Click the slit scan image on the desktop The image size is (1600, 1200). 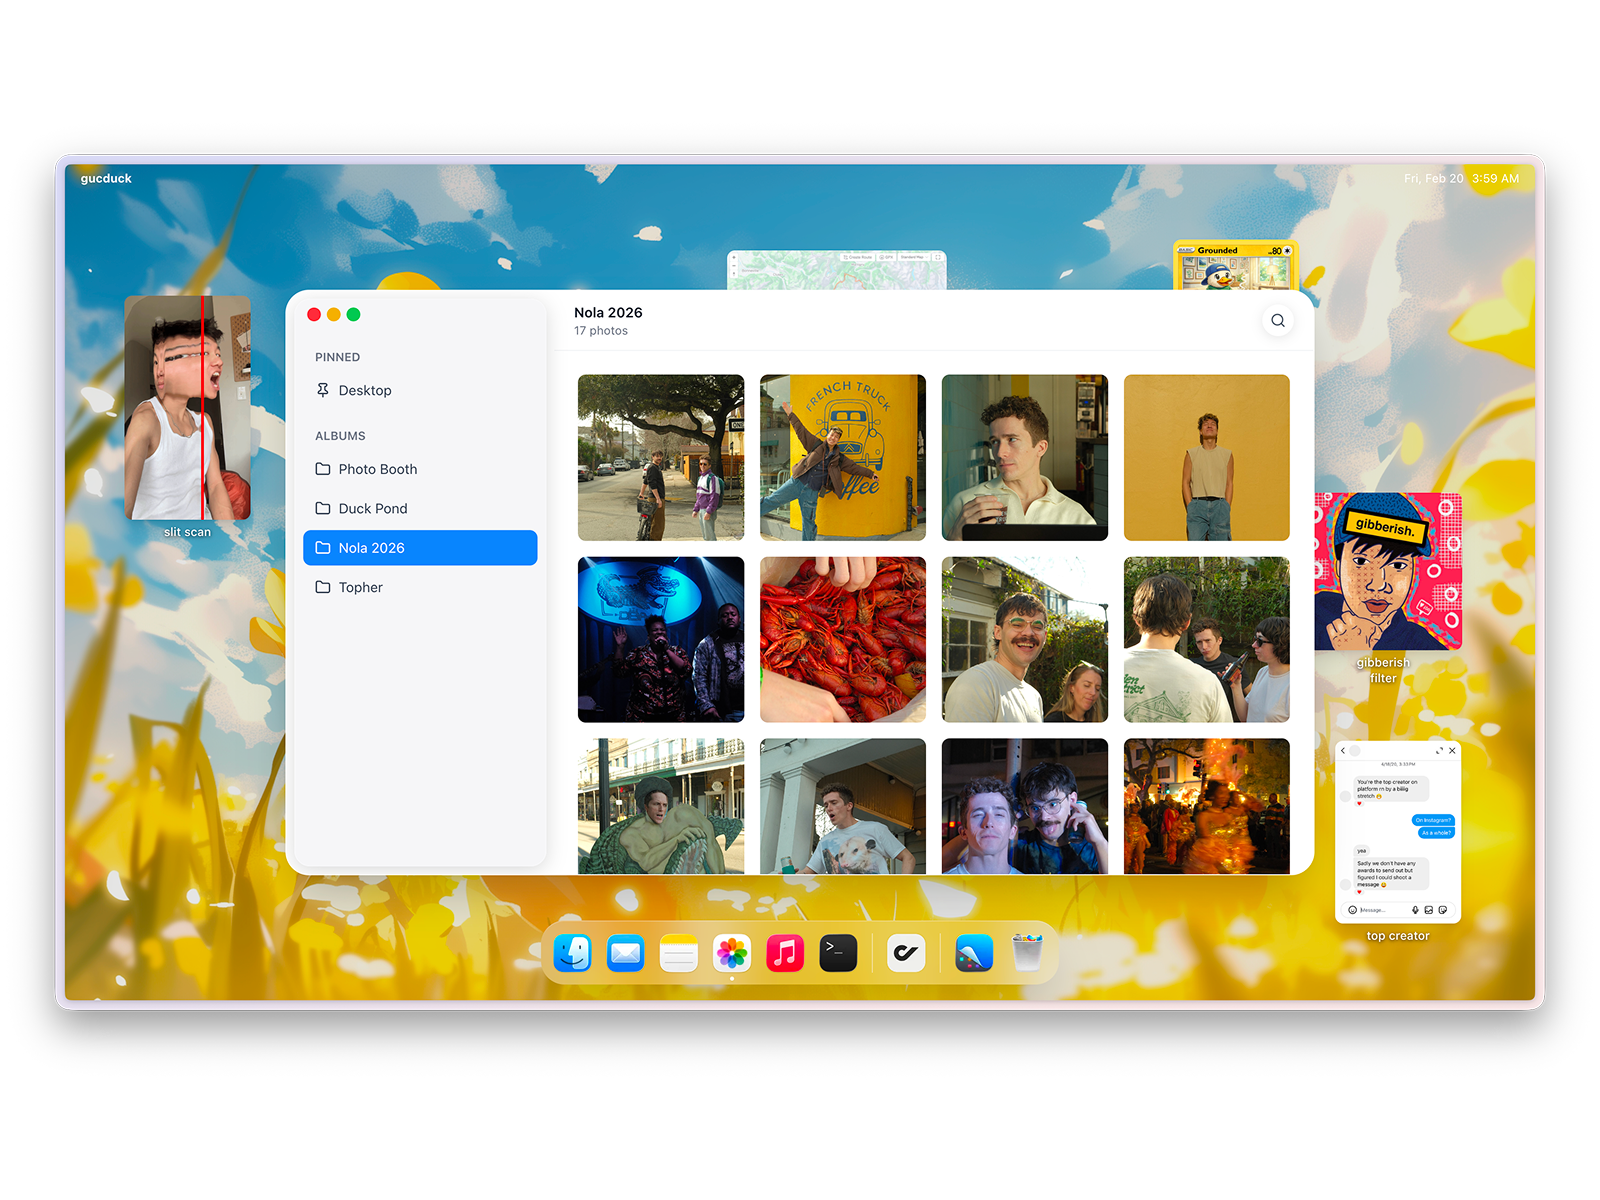point(188,407)
